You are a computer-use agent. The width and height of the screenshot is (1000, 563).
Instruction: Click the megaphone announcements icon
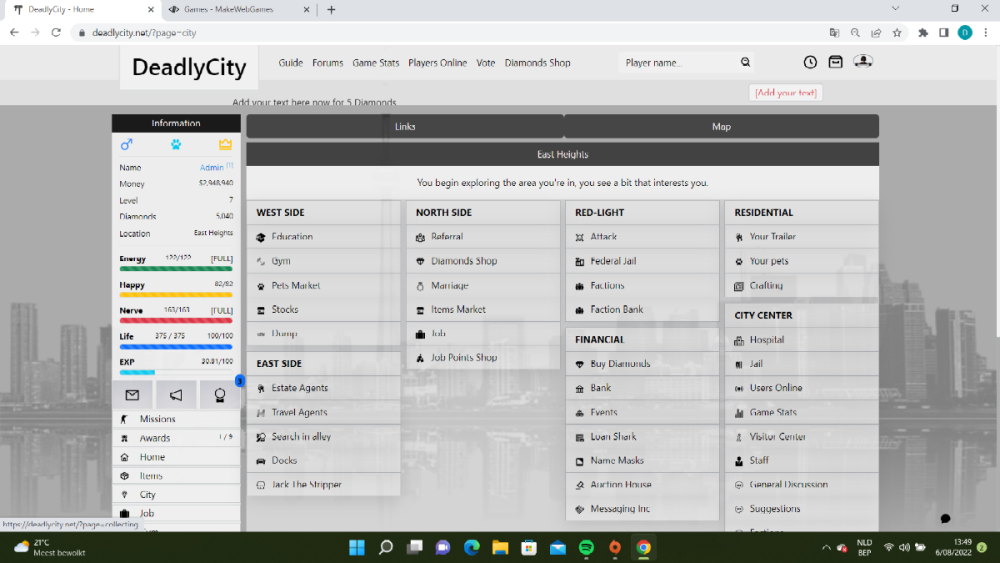point(176,394)
